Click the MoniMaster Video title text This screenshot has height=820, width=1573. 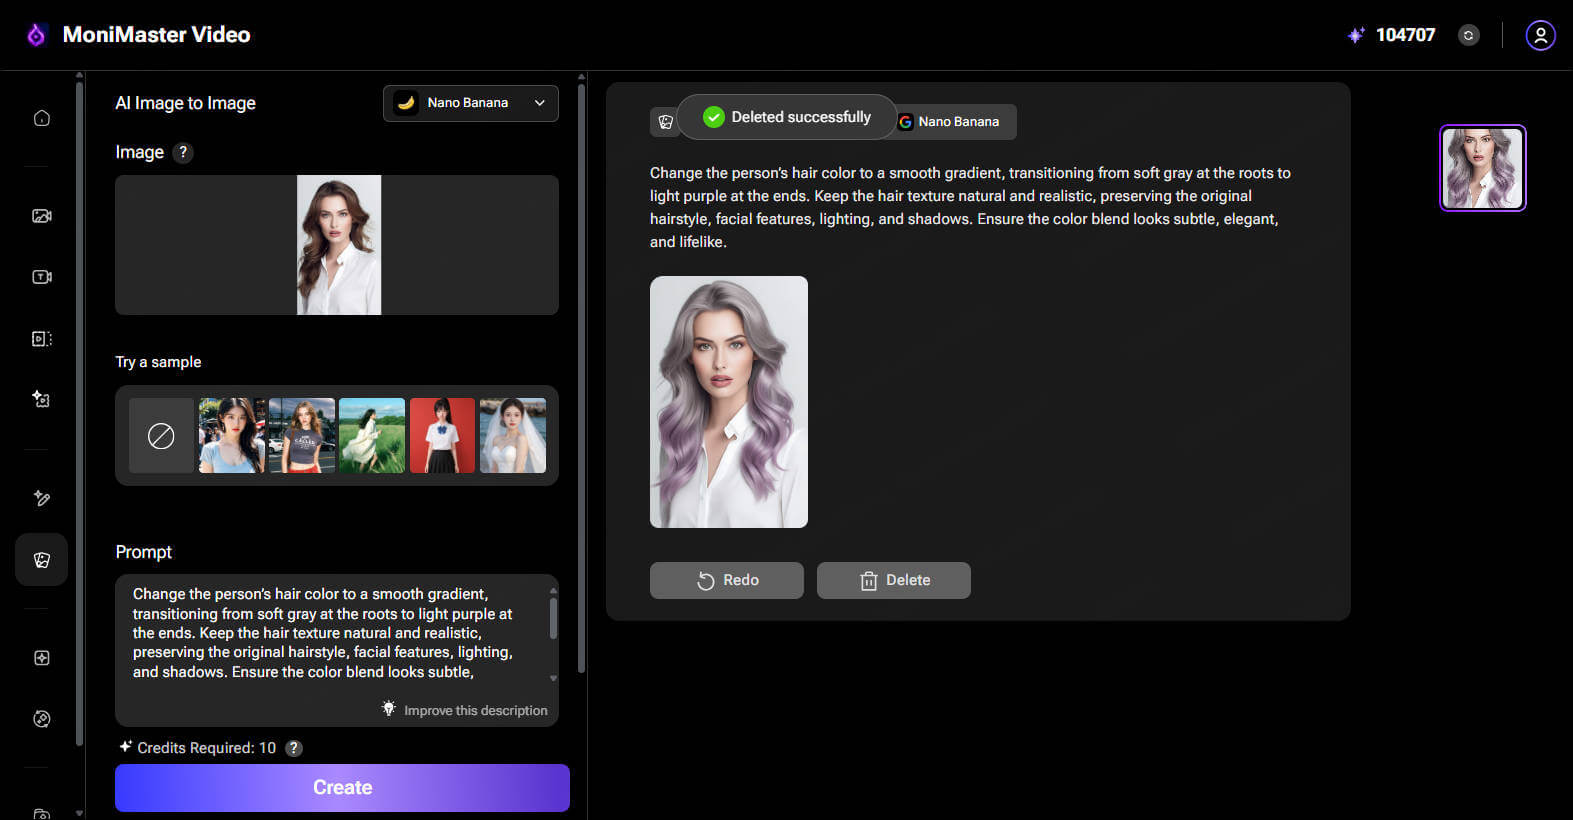157,35
